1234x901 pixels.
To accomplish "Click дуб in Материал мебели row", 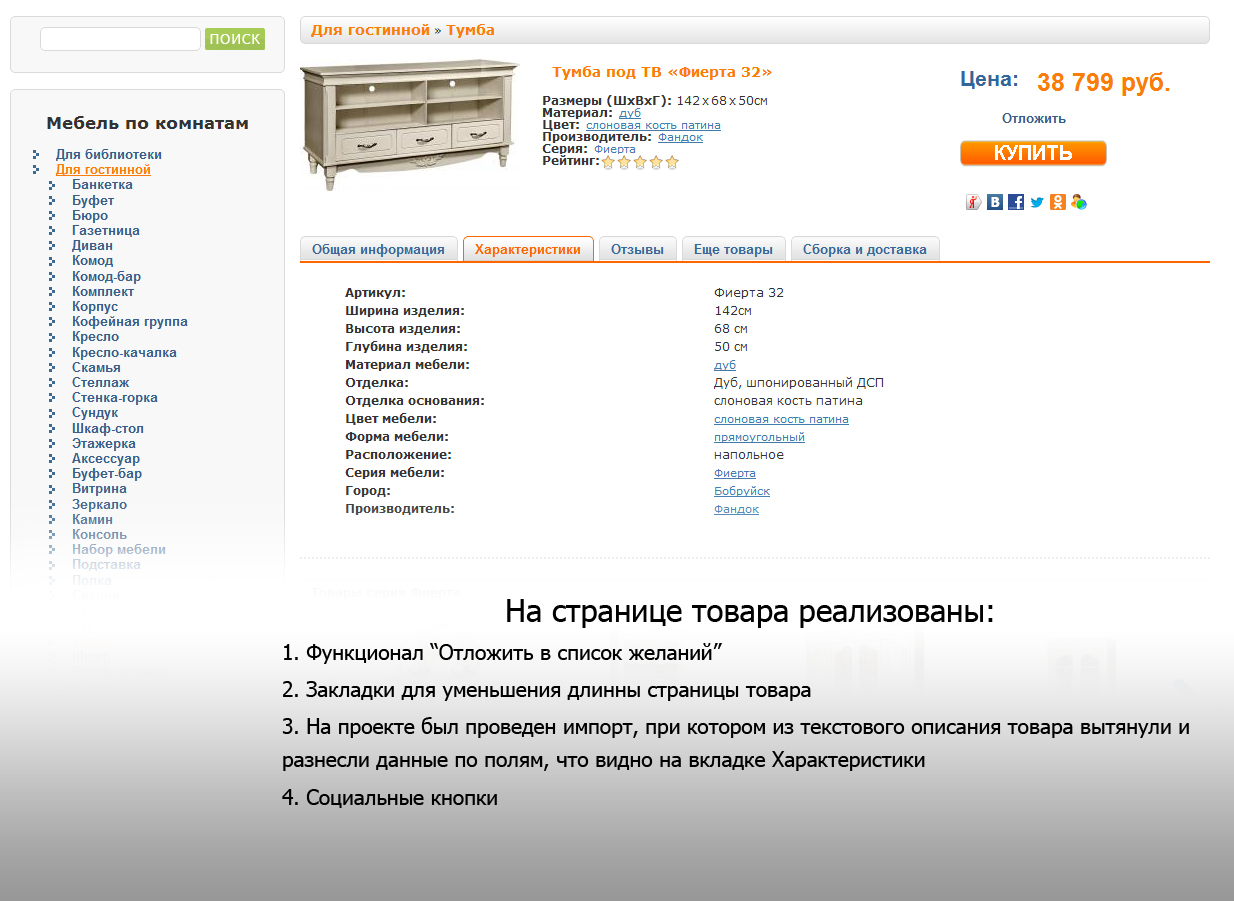I will [x=725, y=365].
